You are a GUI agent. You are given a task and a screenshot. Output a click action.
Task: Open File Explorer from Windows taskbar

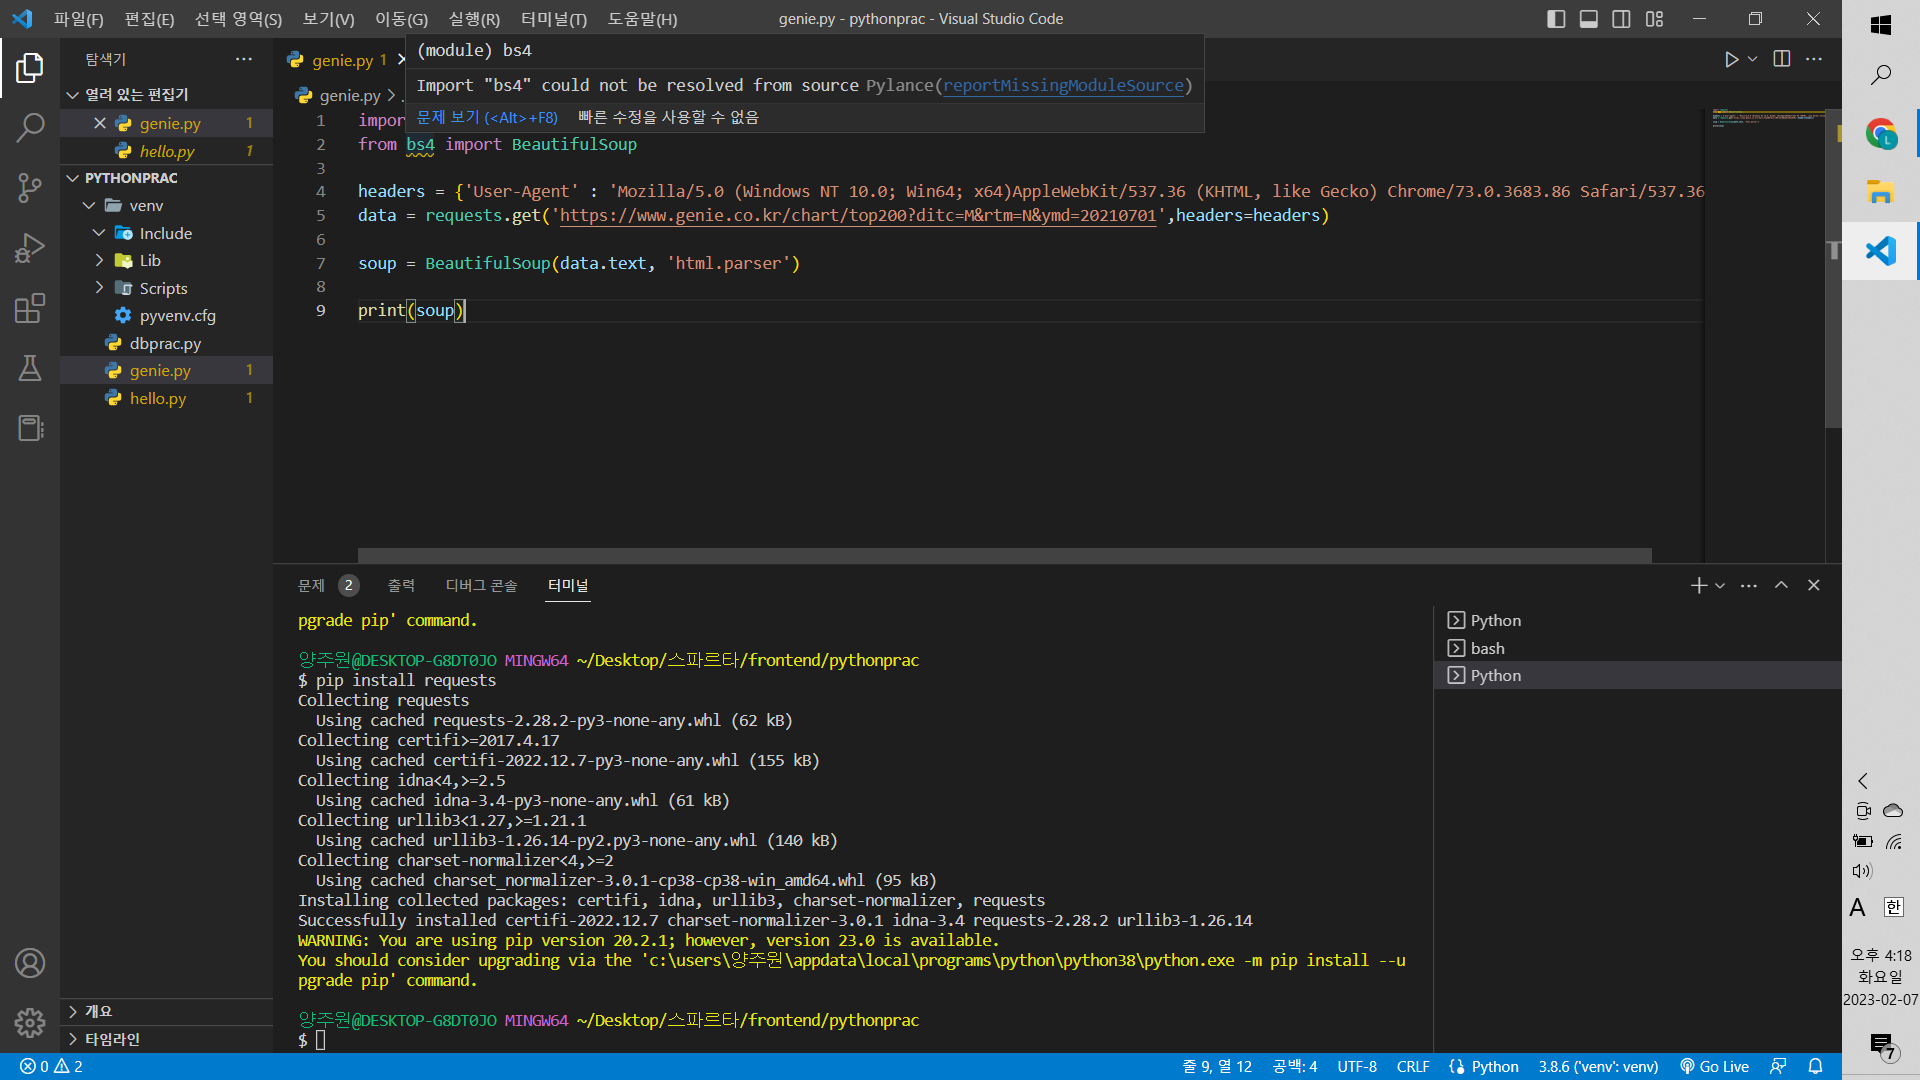point(1881,192)
